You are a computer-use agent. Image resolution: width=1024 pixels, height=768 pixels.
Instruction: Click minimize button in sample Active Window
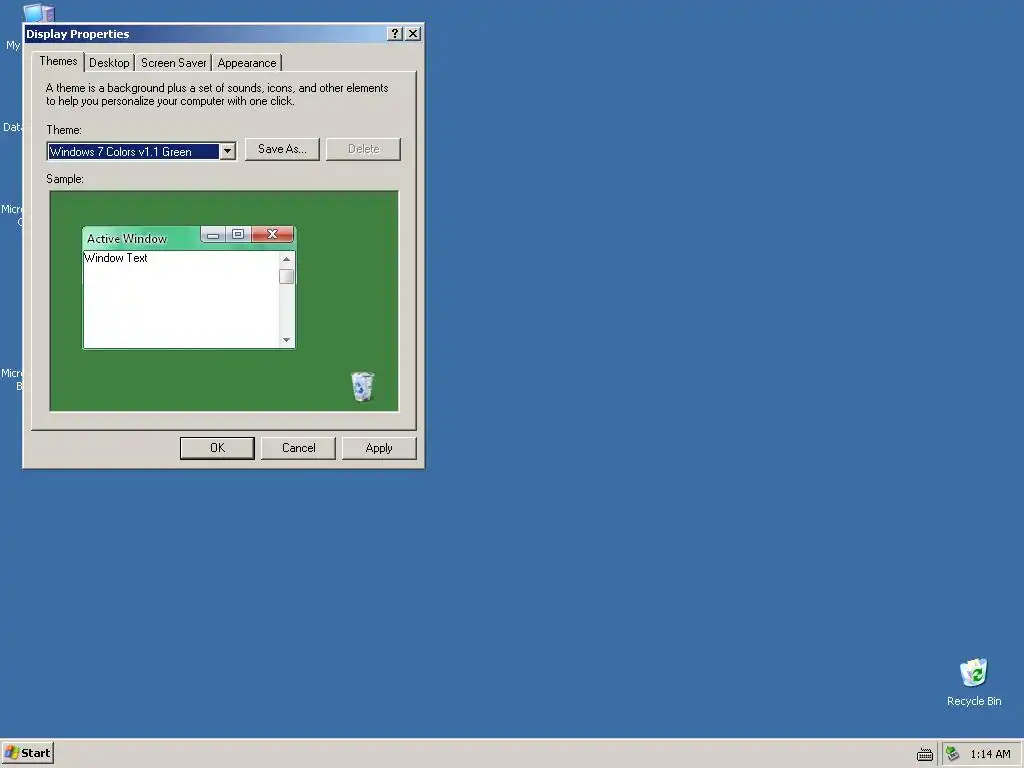coord(213,234)
